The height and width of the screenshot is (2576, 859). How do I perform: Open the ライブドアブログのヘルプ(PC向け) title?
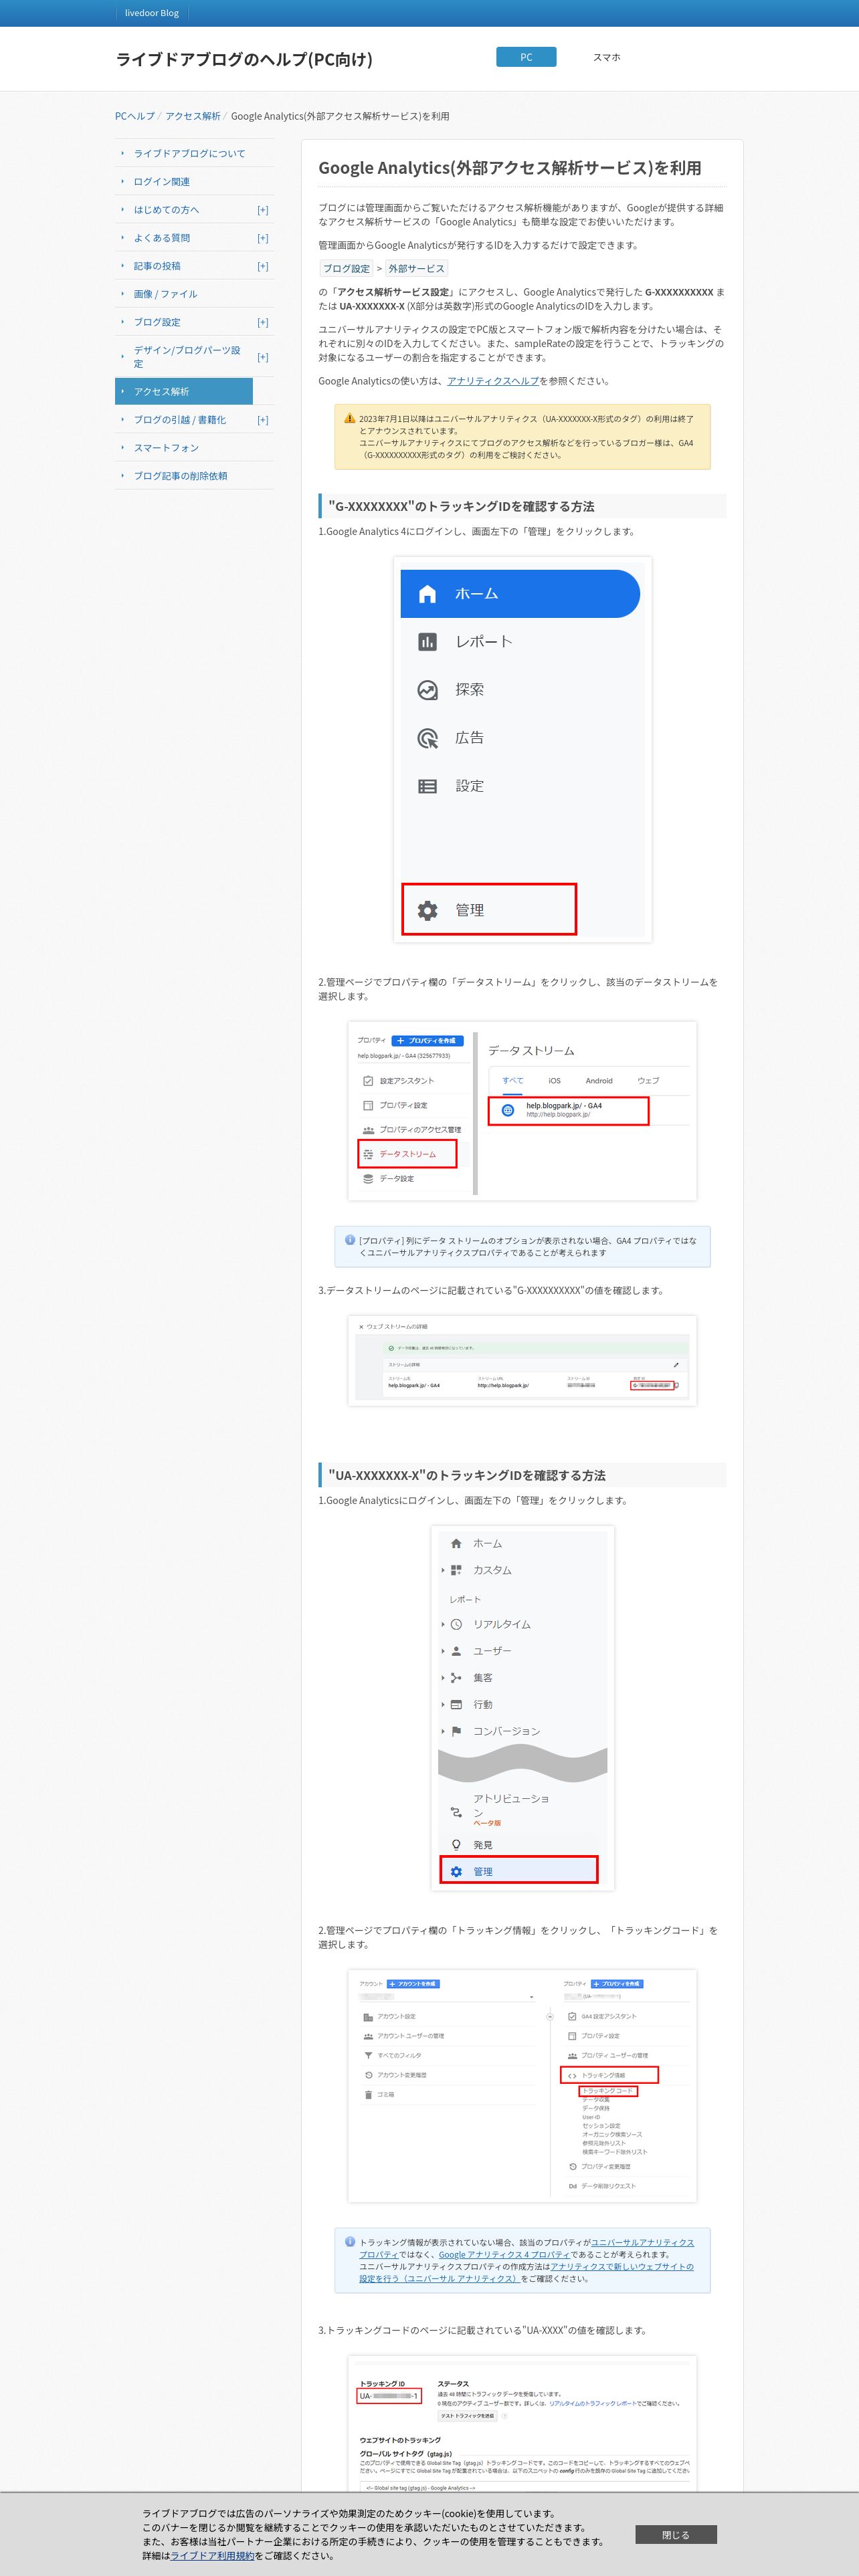(244, 59)
